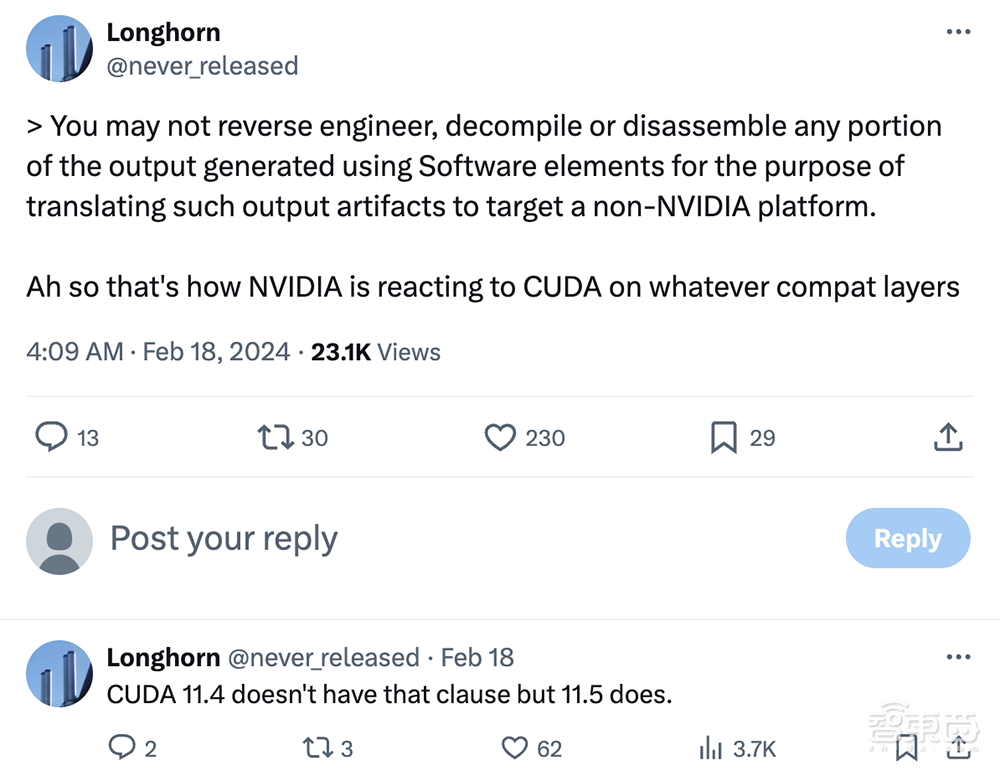
Task: Like the CUDA 11.4 reply tweet
Action: click(514, 747)
